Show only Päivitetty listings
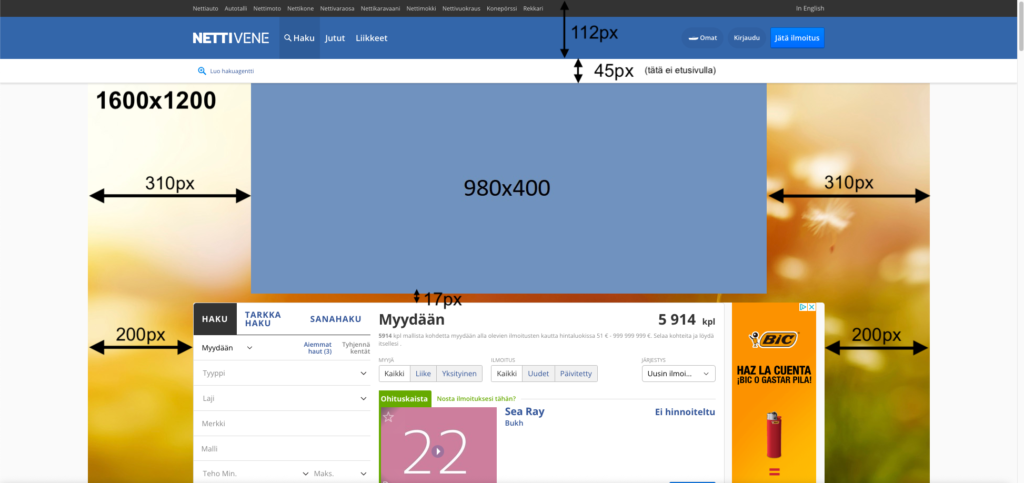This screenshot has height=483, width=1024. [x=576, y=373]
